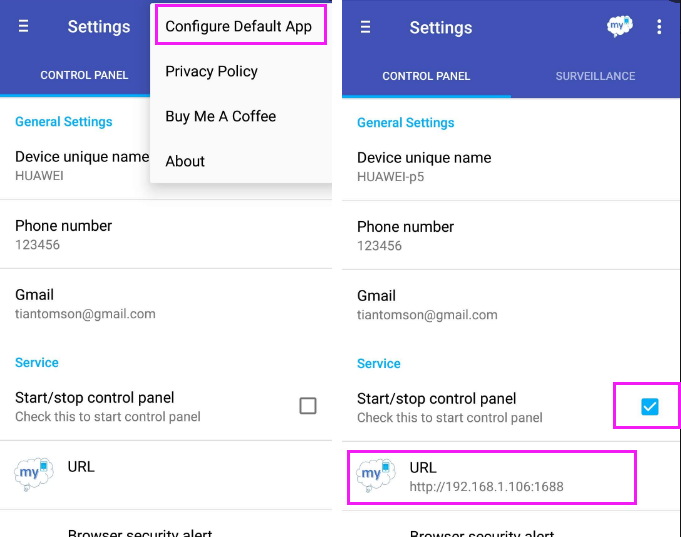
Task: Enable the unchecked Start/stop control panel checkbox
Action: pyautogui.click(x=308, y=405)
